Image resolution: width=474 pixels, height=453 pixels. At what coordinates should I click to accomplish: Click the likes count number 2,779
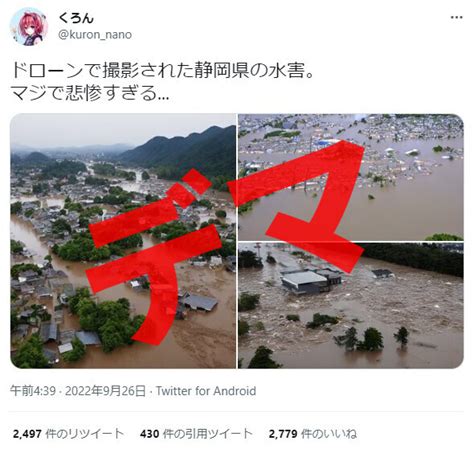[283, 434]
